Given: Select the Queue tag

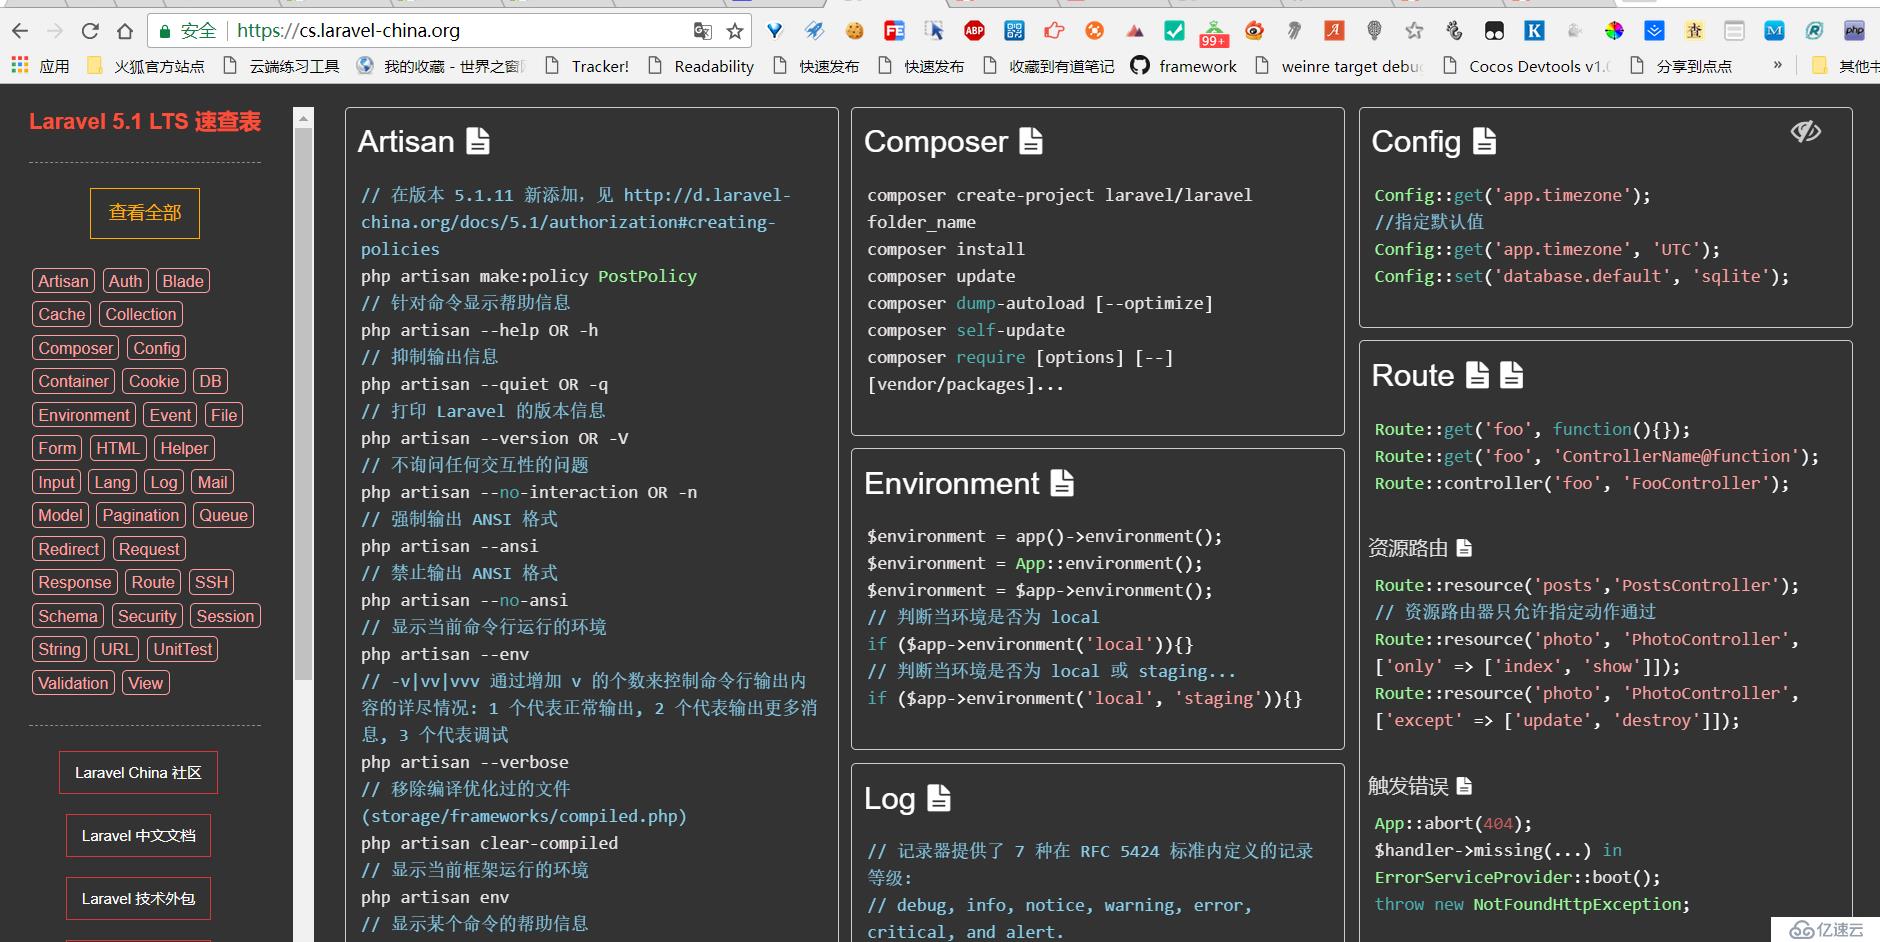Looking at the screenshot, I should click(223, 515).
